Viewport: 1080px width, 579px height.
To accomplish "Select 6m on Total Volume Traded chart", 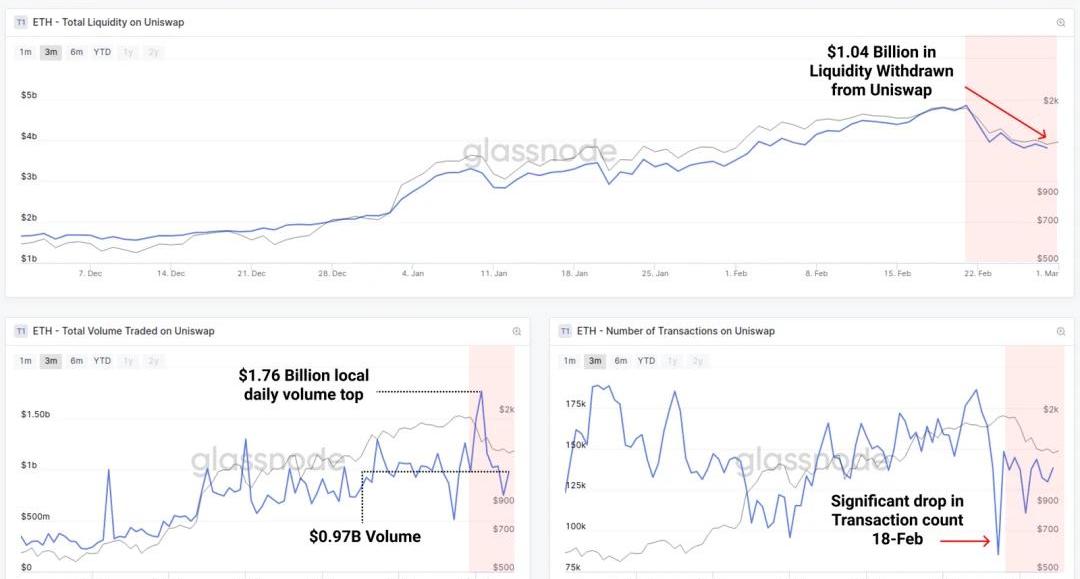I will pos(76,360).
